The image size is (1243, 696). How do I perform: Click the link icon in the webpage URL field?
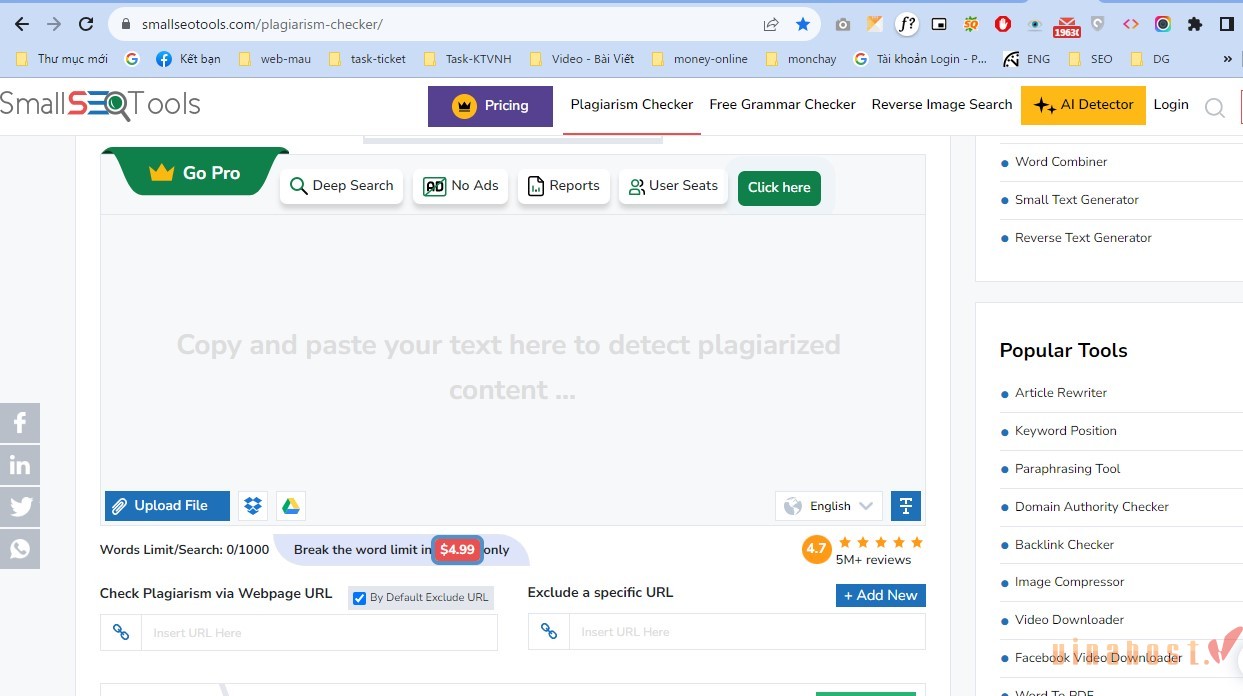[120, 631]
